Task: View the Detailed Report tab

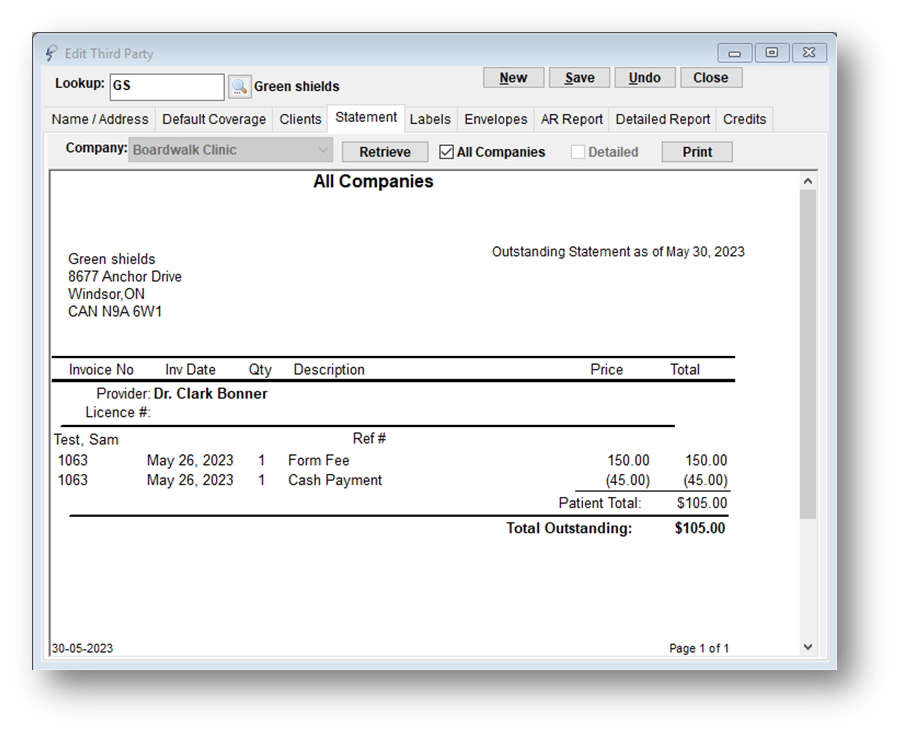Action: point(663,119)
